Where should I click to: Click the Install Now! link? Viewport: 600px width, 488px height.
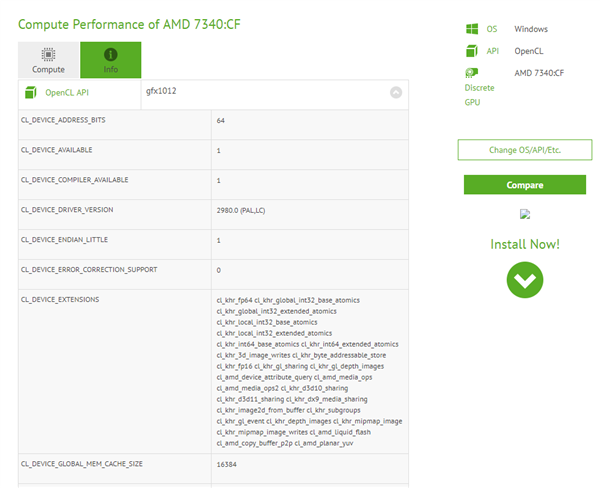pyautogui.click(x=525, y=244)
